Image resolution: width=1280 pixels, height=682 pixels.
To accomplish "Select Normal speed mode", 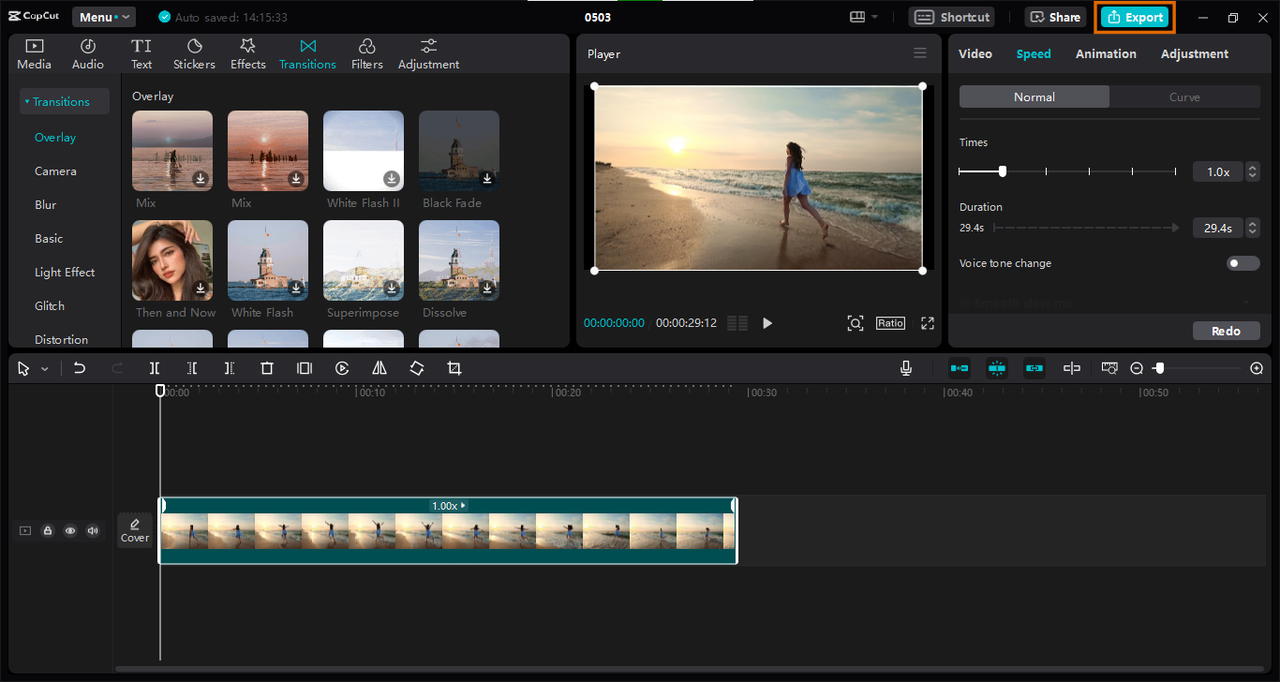I will [x=1034, y=97].
